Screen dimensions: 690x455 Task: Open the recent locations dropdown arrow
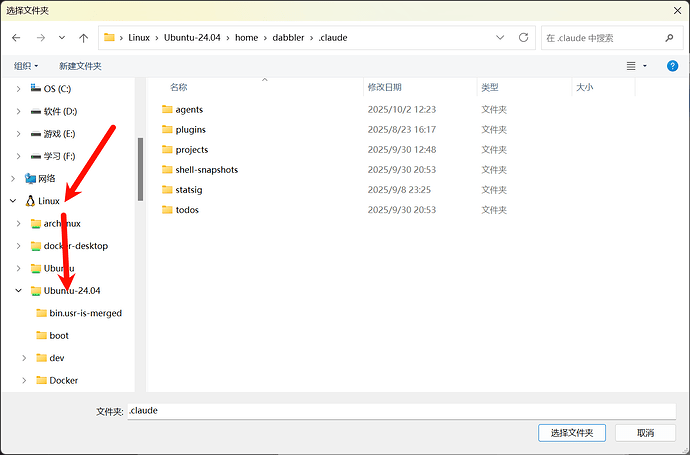62,38
